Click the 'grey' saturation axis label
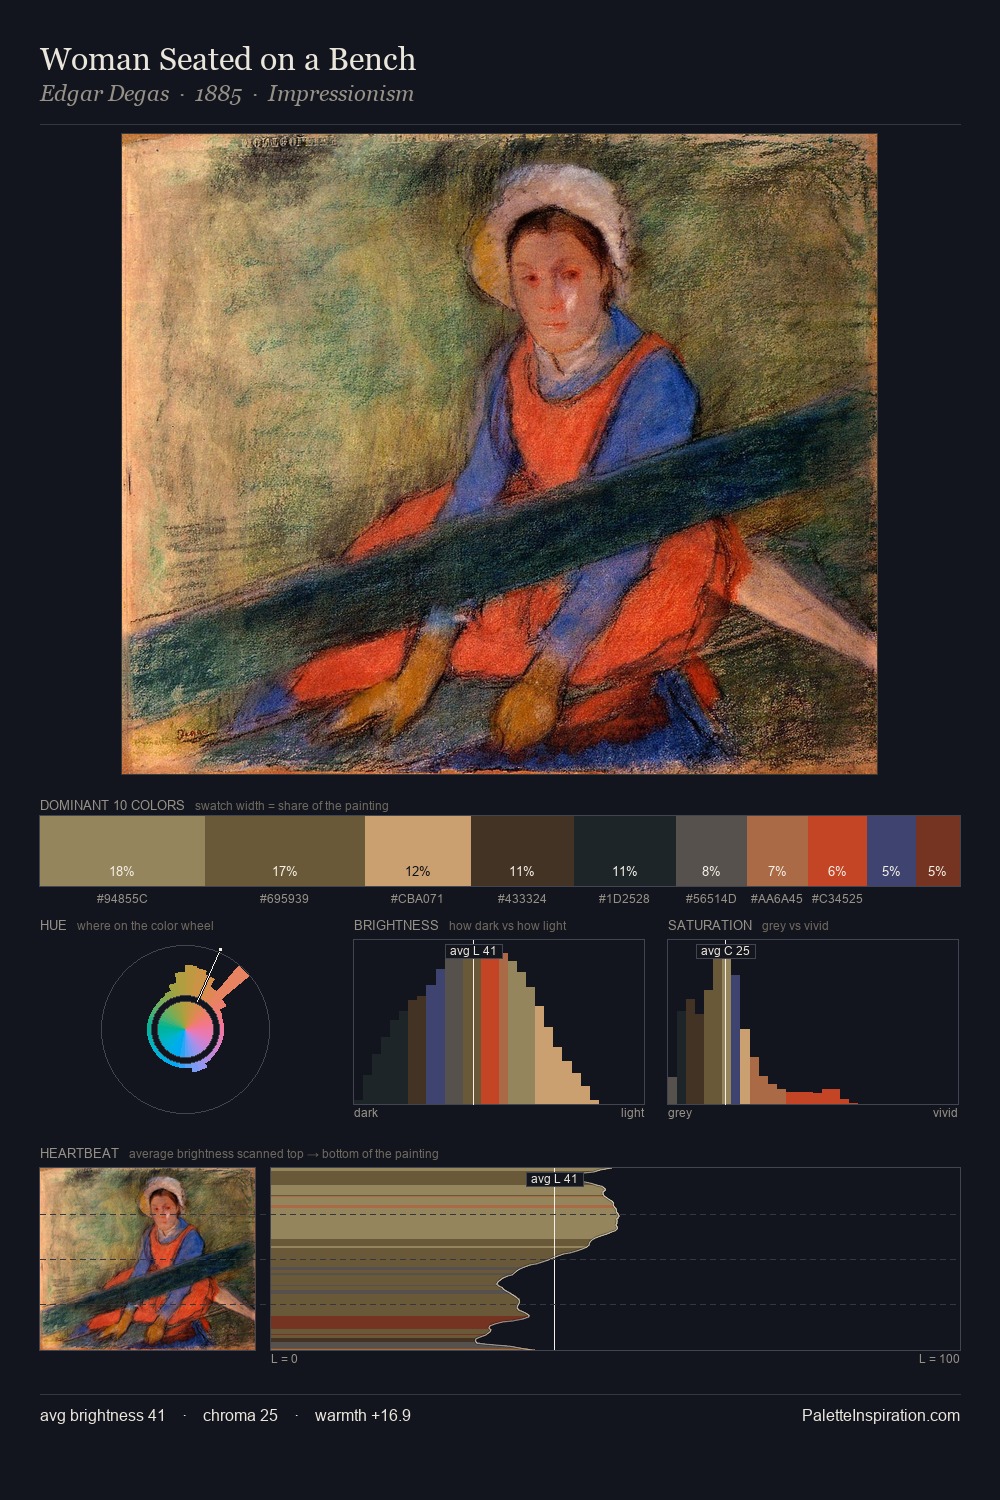Screen dimensions: 1000x1500 pyautogui.click(x=680, y=1113)
